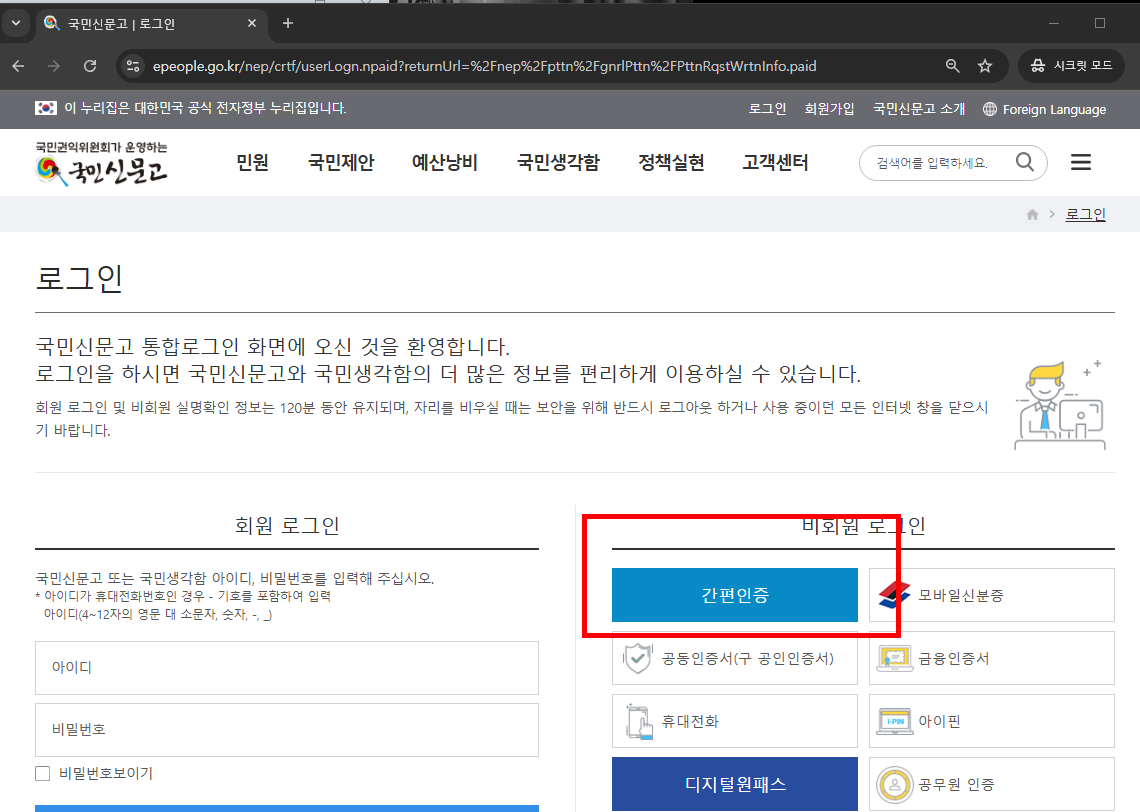Click the 아이디 input field

click(x=287, y=668)
